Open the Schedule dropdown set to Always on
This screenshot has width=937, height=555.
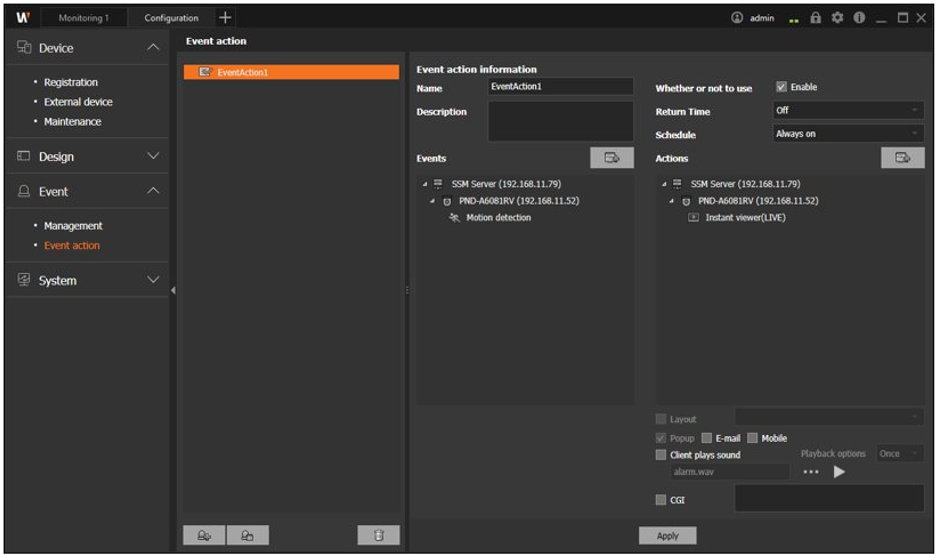coord(848,134)
